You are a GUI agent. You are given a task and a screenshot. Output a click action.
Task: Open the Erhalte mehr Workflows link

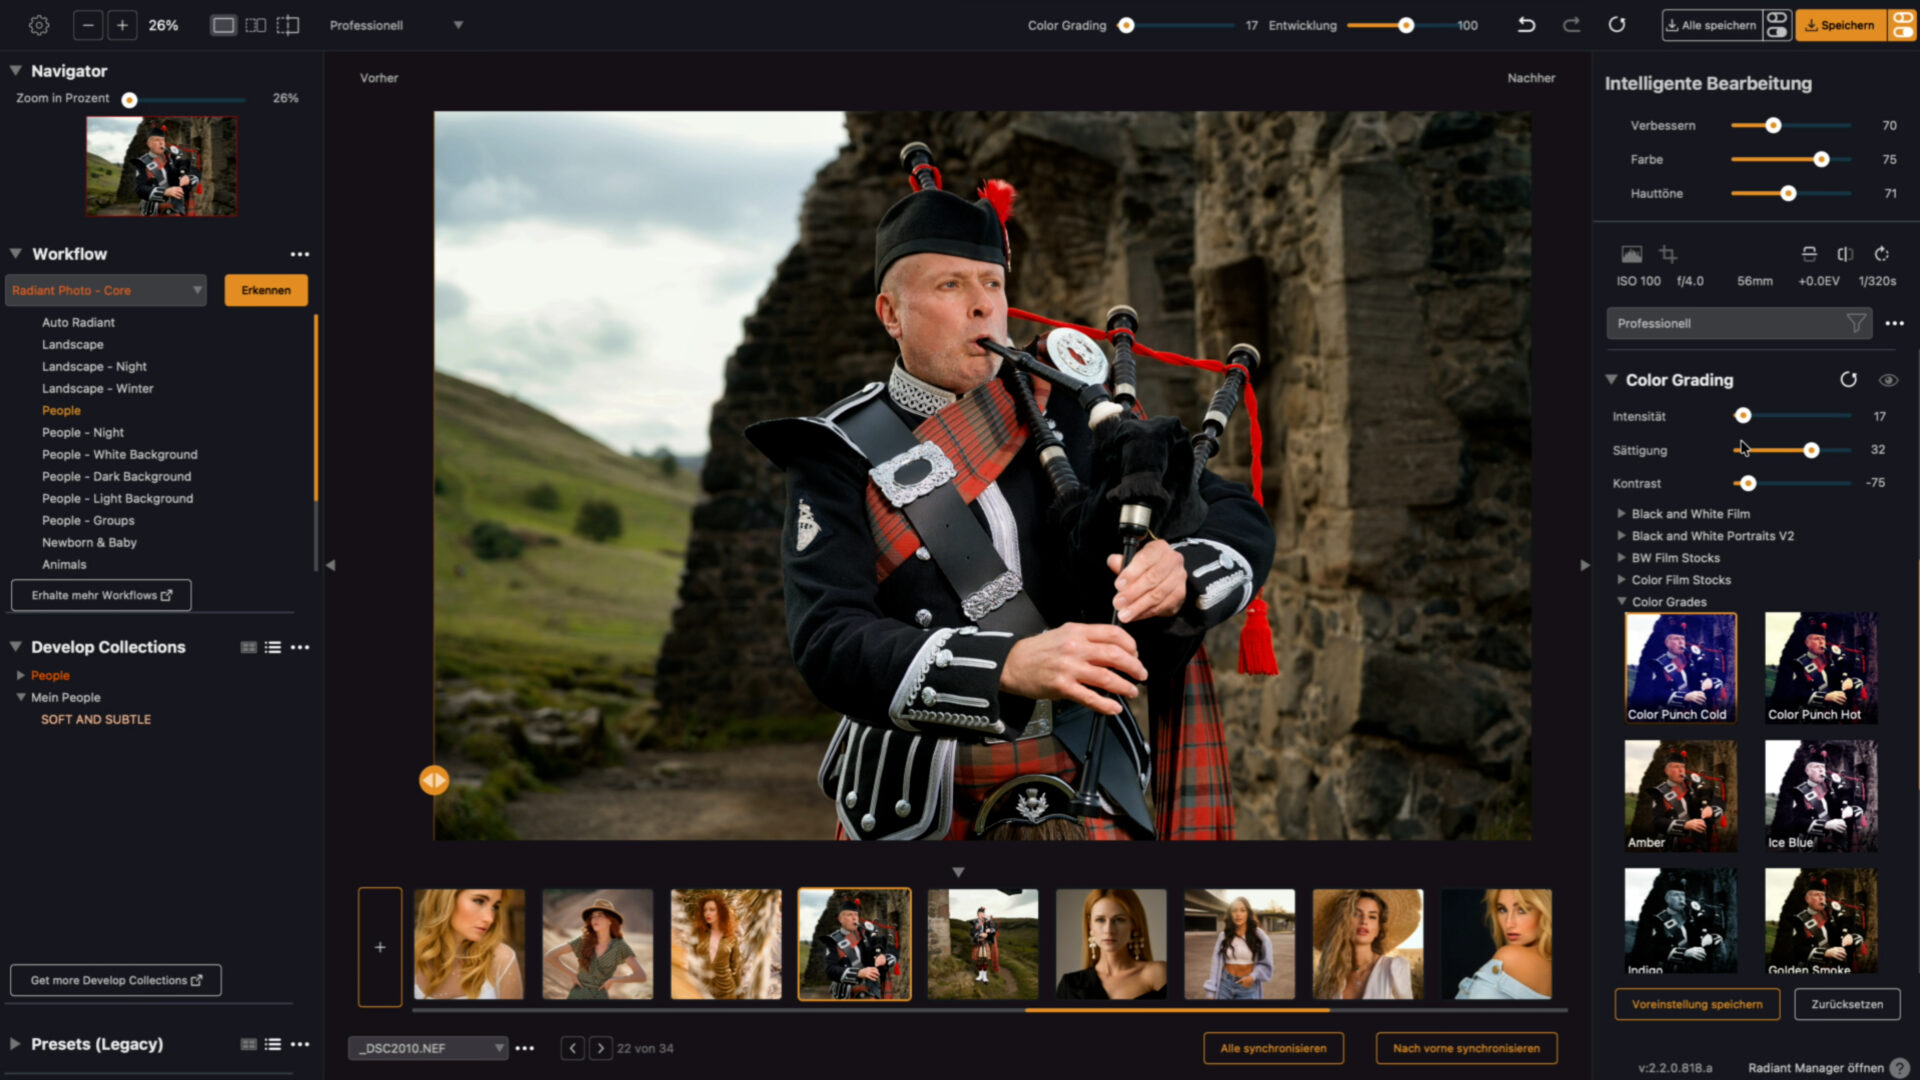[101, 595]
